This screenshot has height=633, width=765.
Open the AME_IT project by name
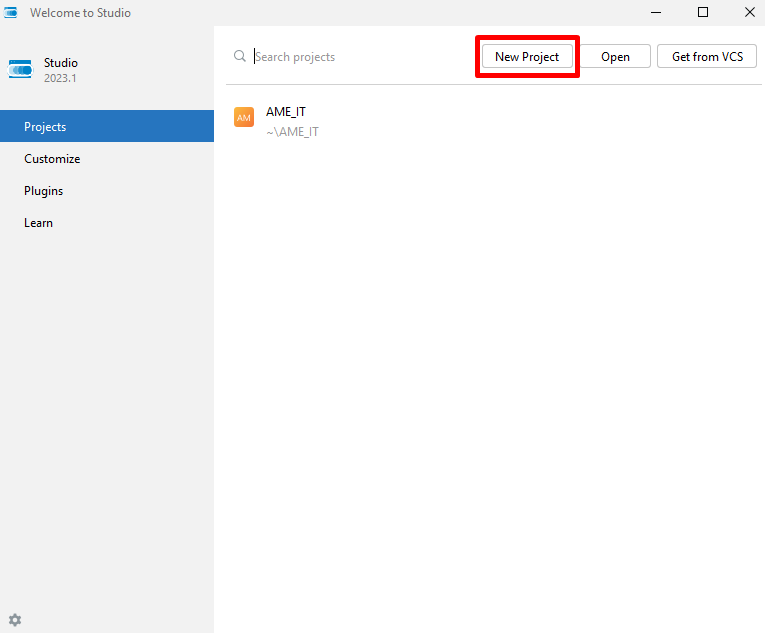(x=286, y=112)
